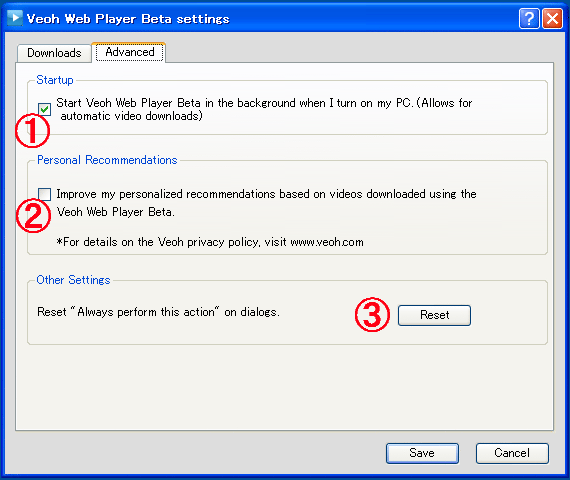Click the Veoh player icon in title bar
Image resolution: width=570 pixels, height=480 pixels.
tap(15, 18)
